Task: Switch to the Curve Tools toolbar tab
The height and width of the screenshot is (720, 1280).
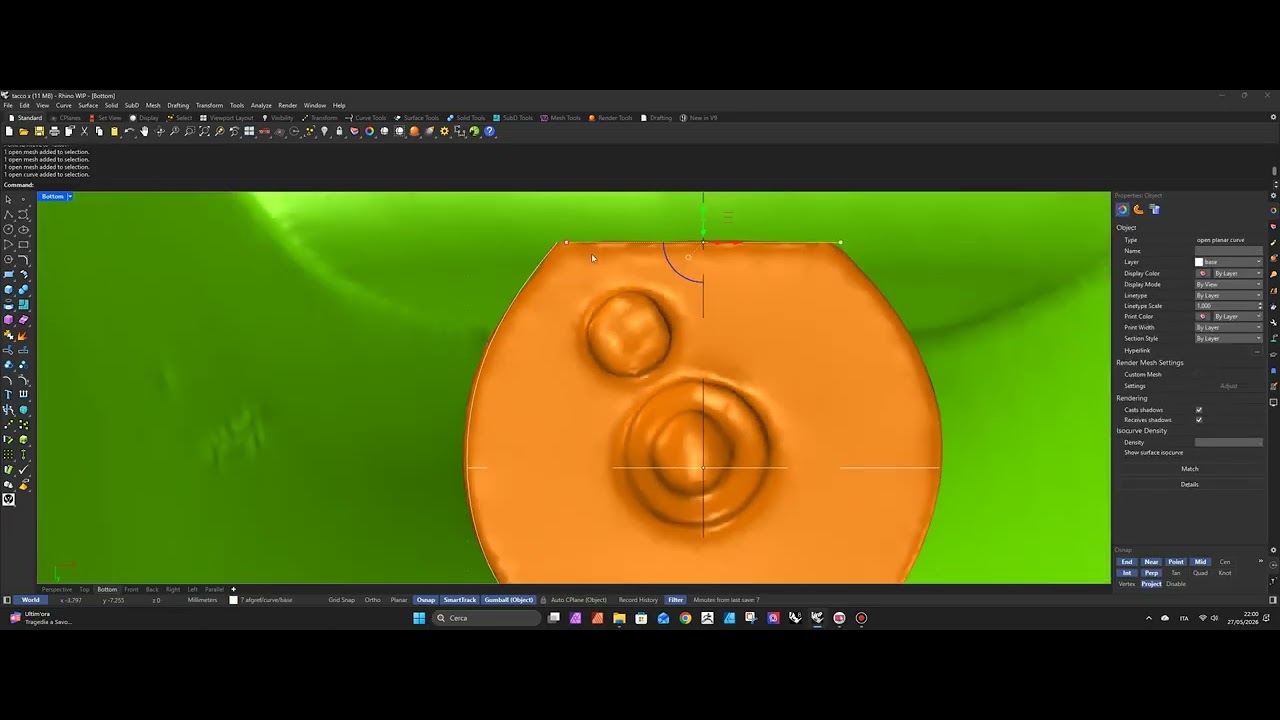Action: coord(367,118)
